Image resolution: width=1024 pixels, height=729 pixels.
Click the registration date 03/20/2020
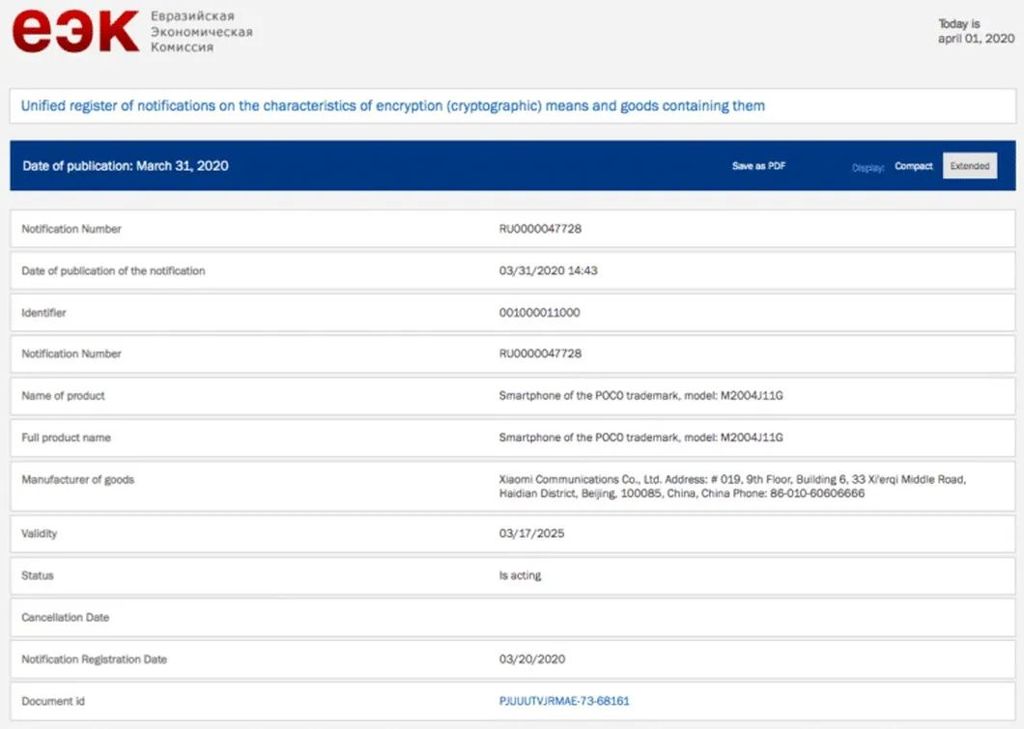[531, 660]
